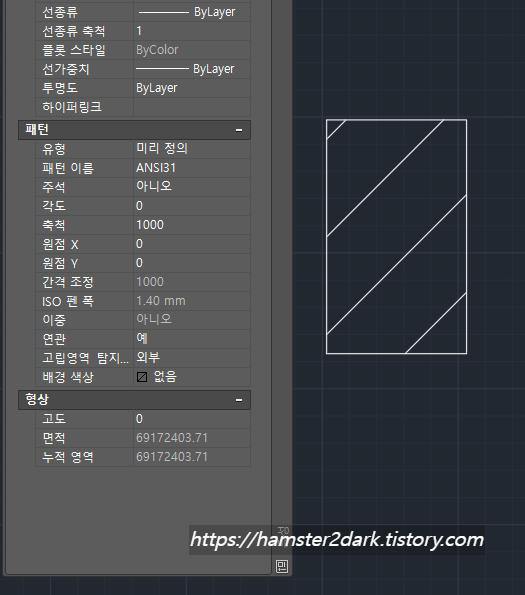
Task: Click the 투명도 ByLayer field
Action: (192, 88)
